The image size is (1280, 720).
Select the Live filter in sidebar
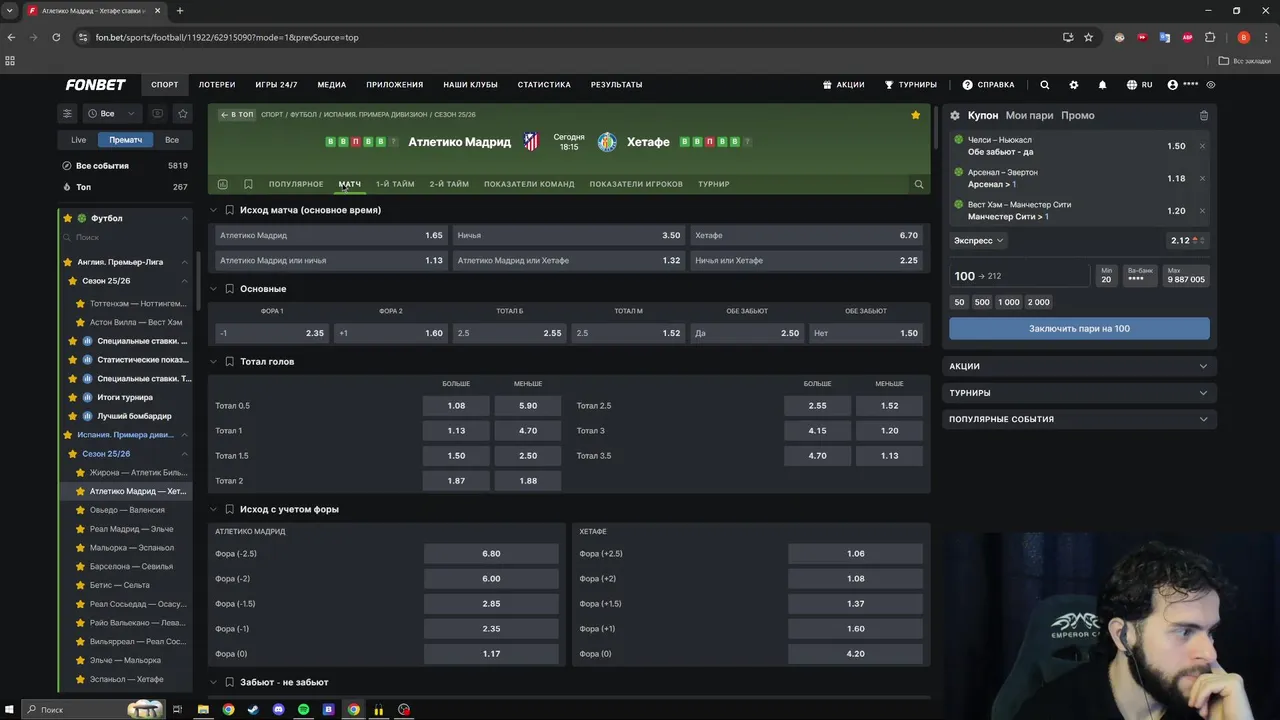point(78,140)
